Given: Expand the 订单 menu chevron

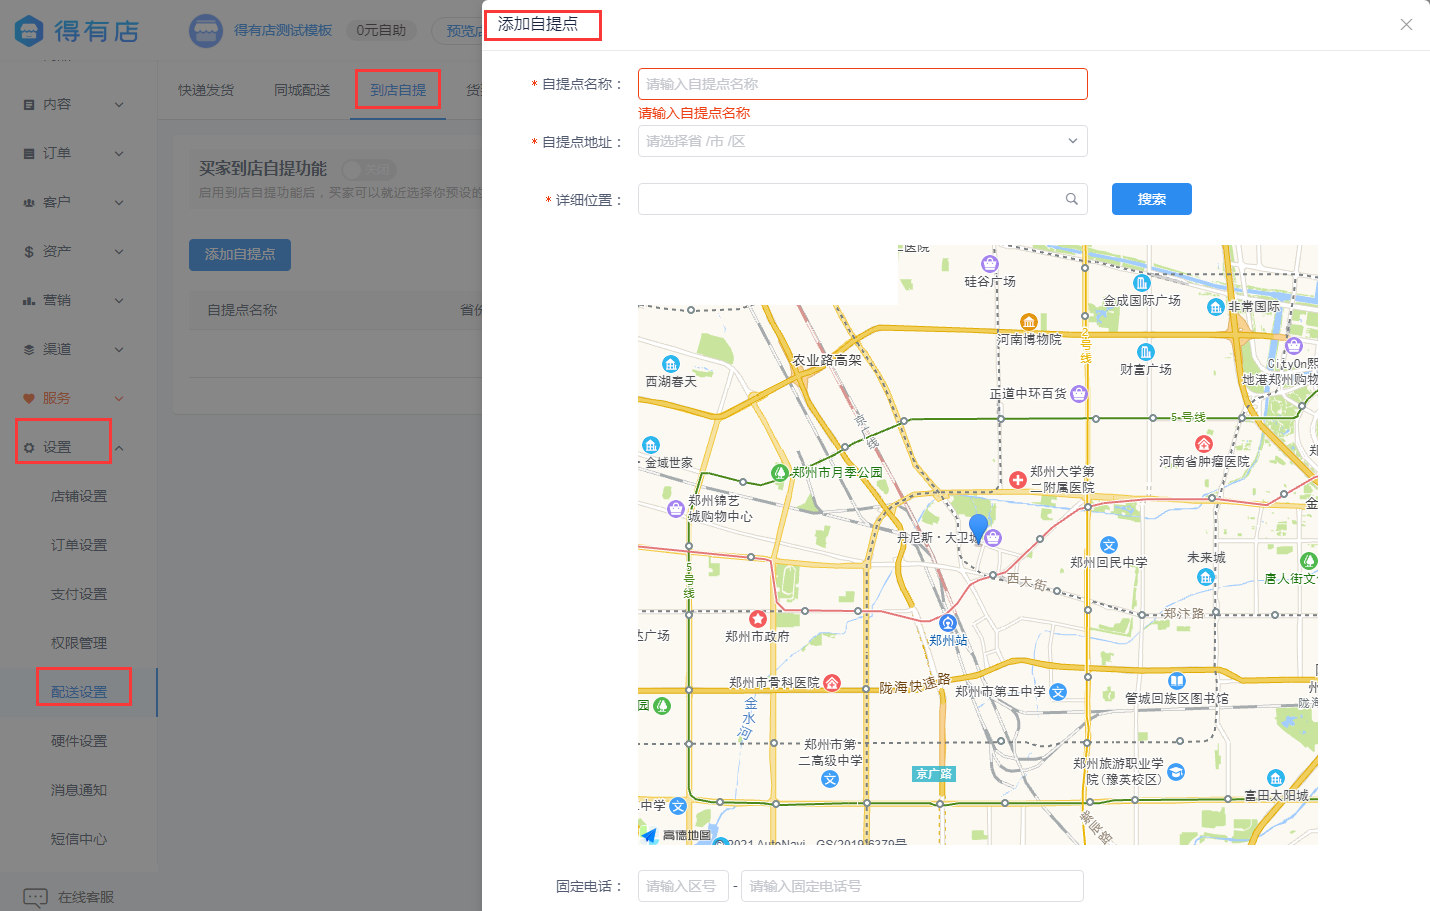Looking at the screenshot, I should [x=119, y=153].
